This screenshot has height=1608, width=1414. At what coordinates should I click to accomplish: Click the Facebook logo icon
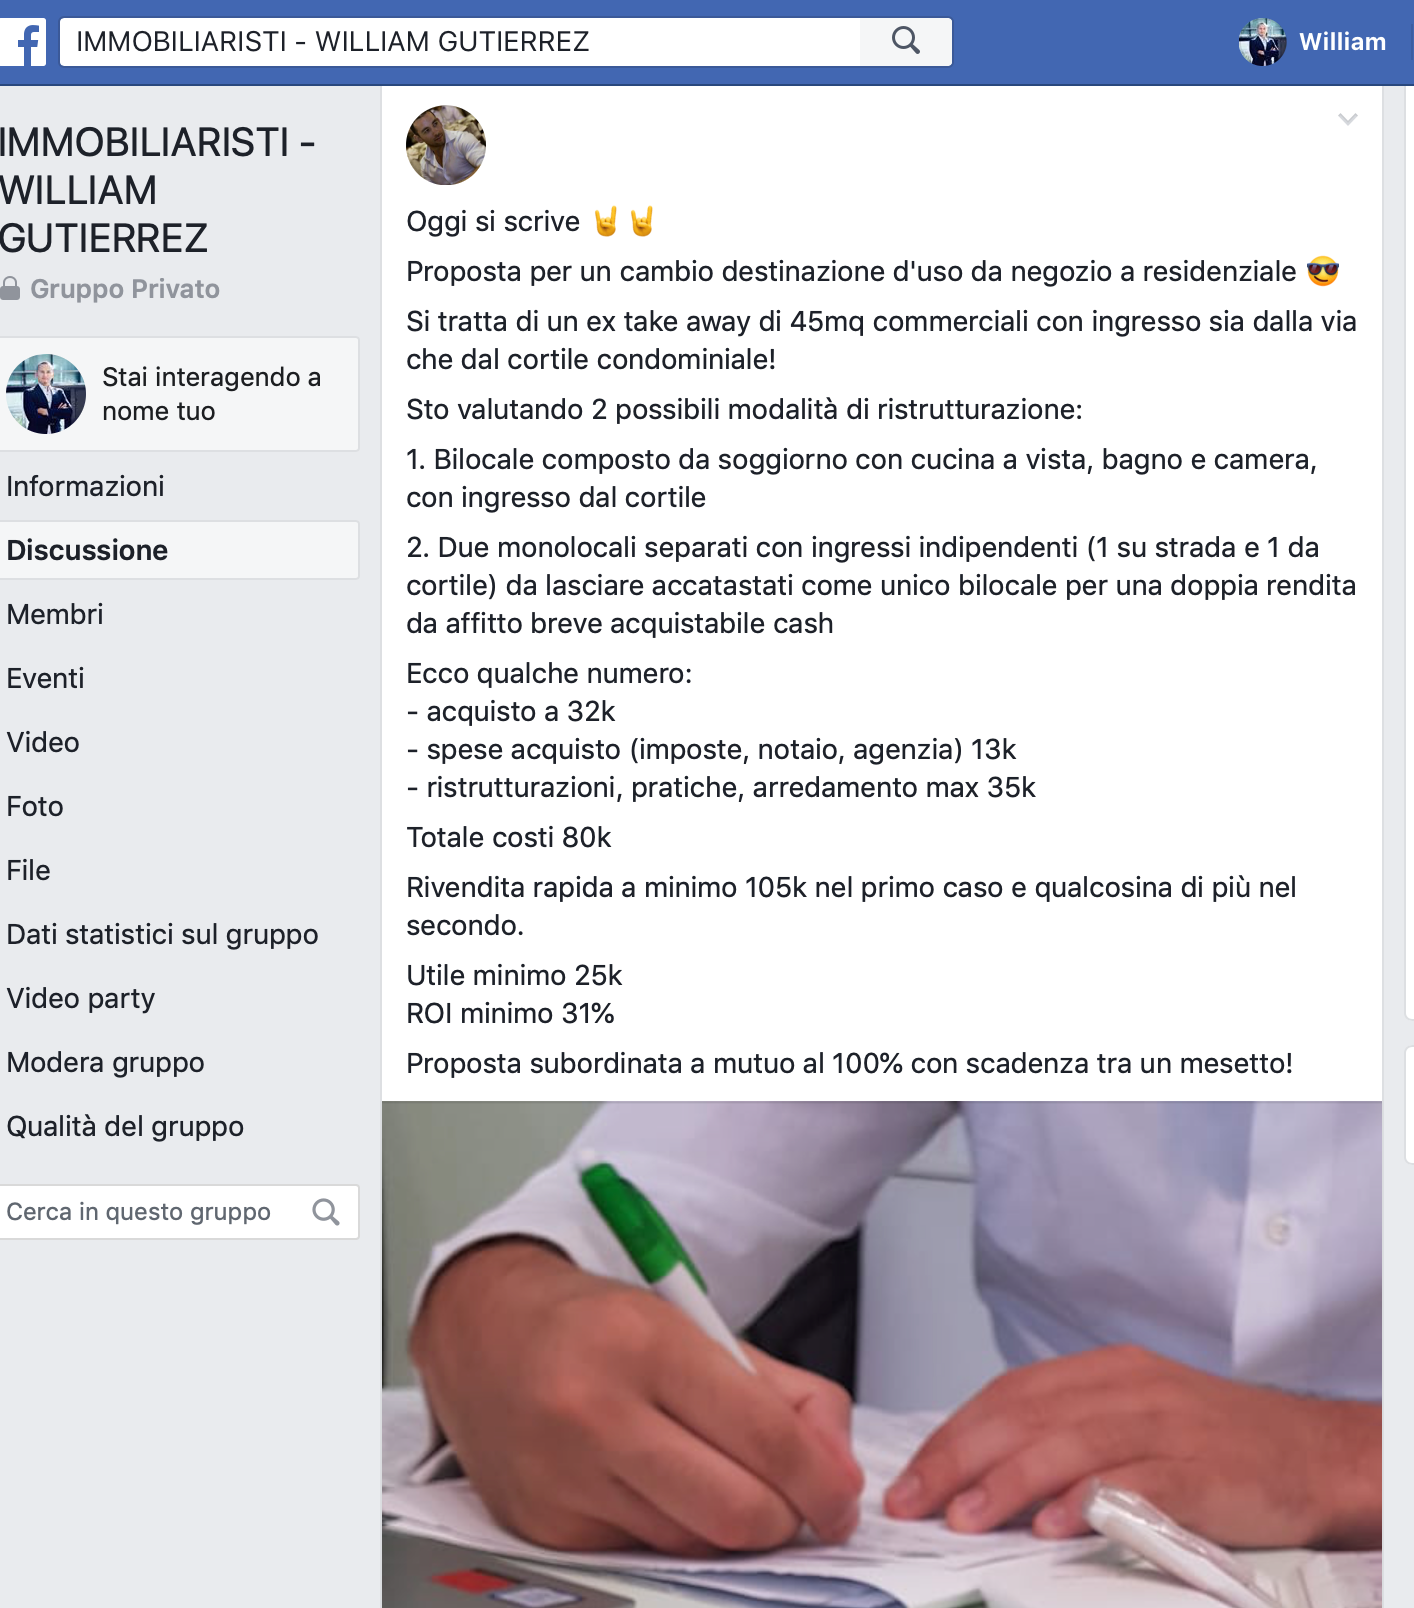(24, 42)
